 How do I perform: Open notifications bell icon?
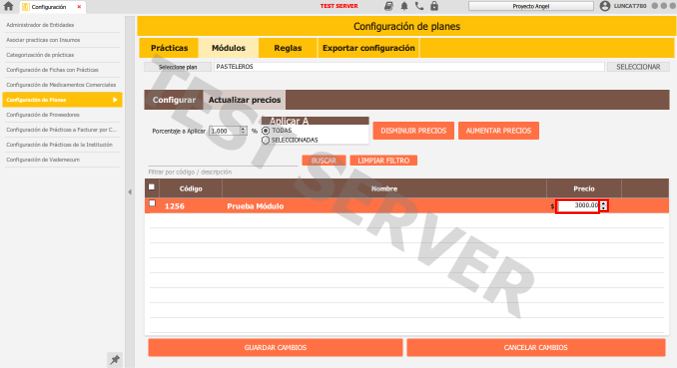pyautogui.click(x=404, y=6)
